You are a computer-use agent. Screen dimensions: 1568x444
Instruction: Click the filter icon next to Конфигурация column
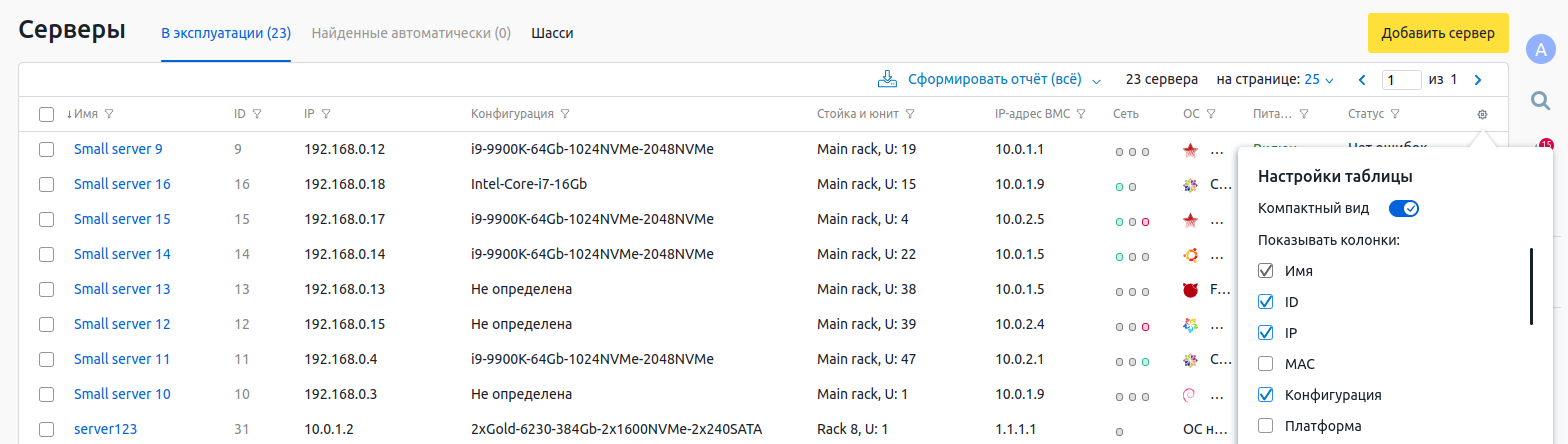[566, 114]
